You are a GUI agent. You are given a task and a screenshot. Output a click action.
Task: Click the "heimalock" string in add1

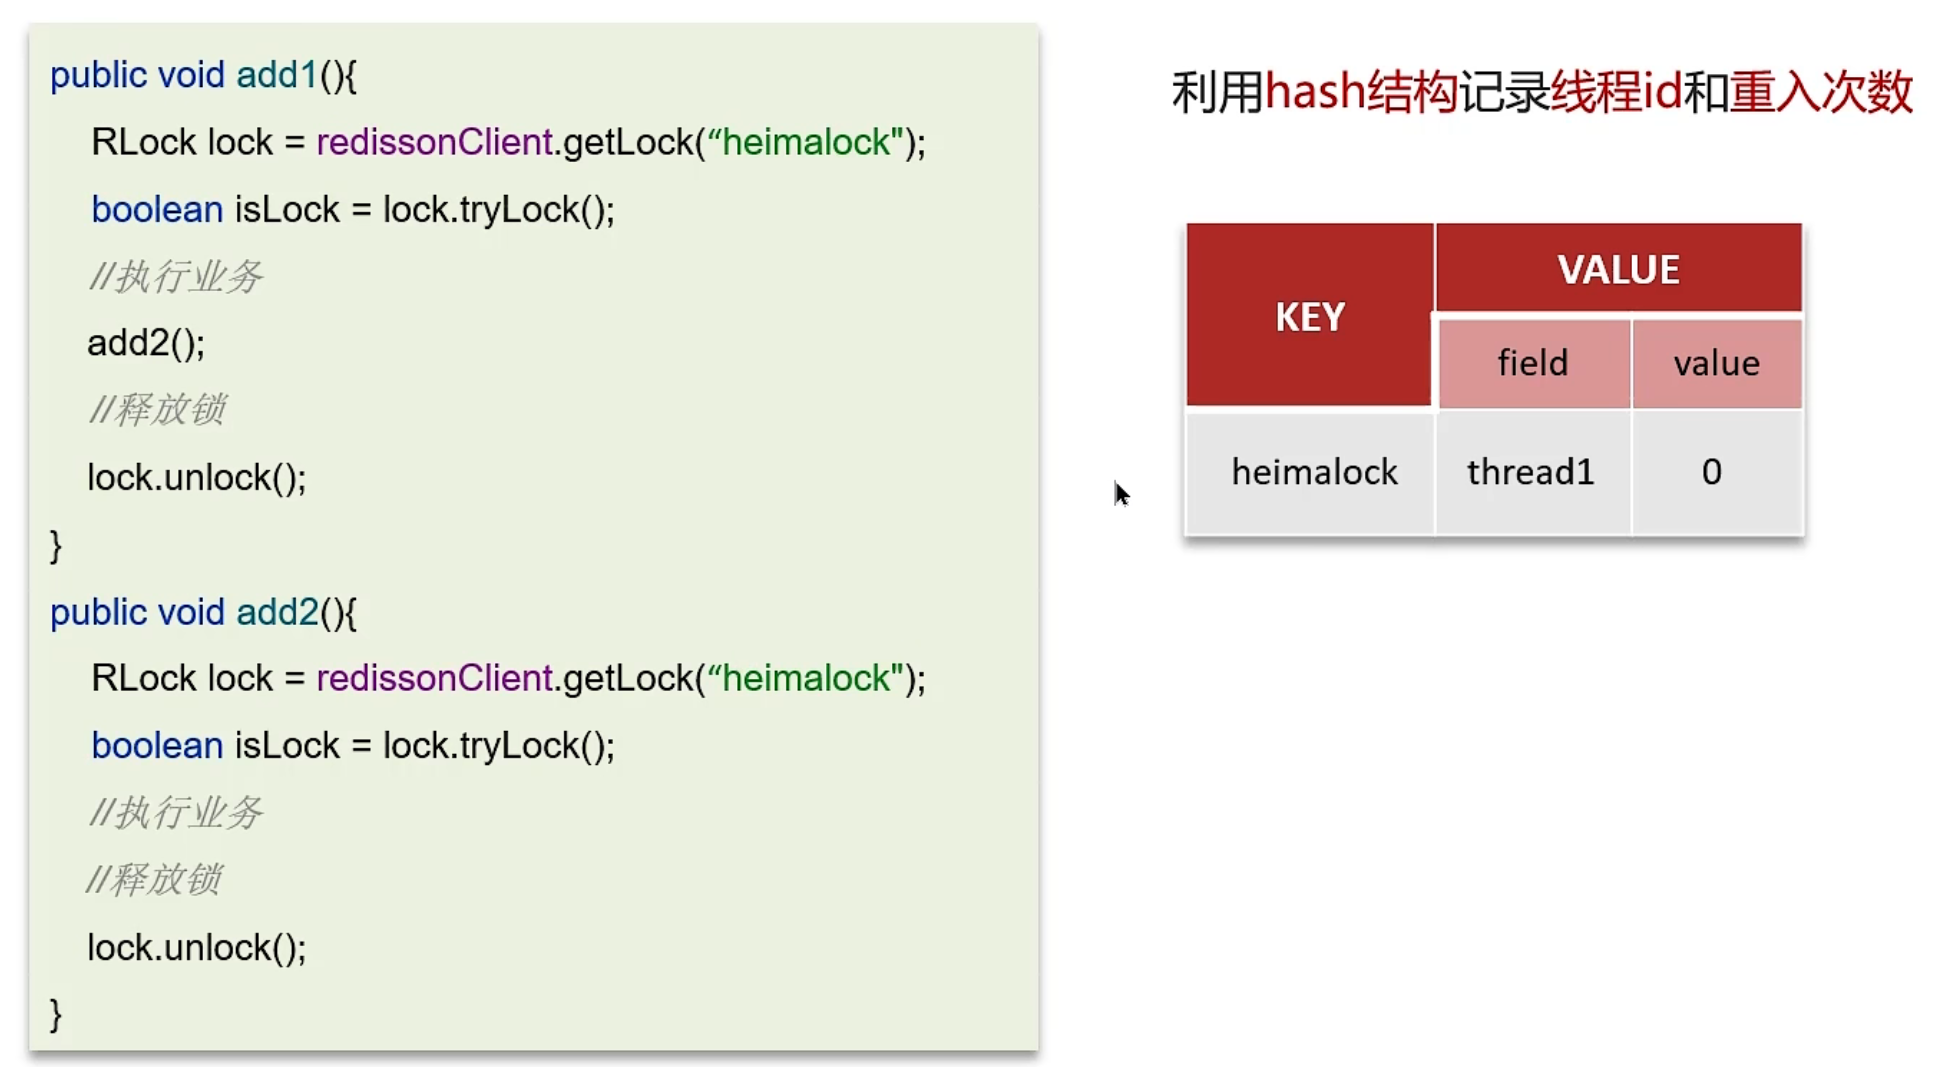click(805, 142)
